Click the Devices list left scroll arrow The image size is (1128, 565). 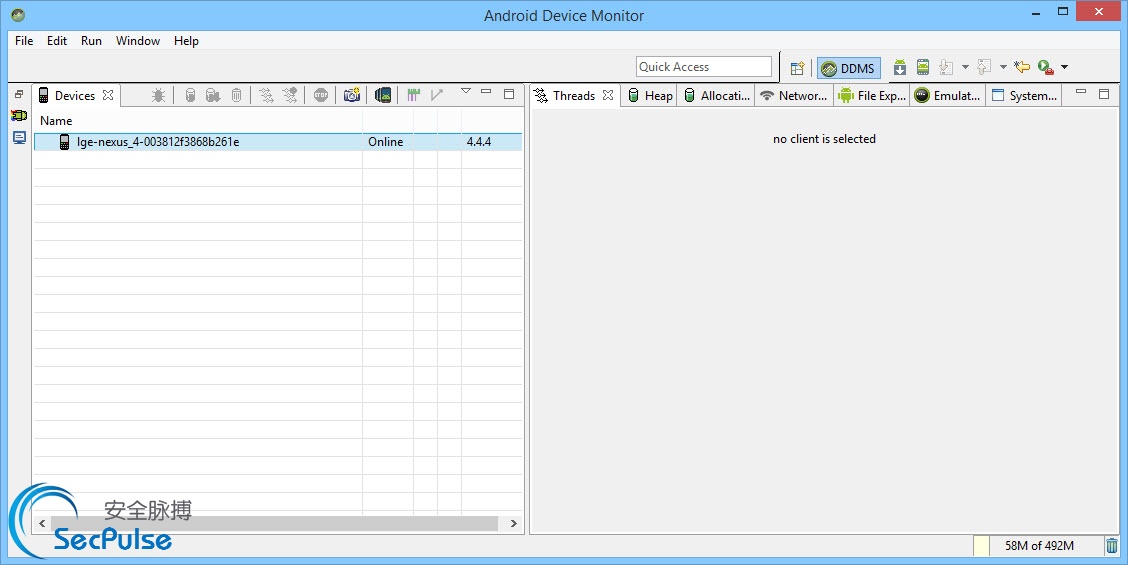pos(42,523)
